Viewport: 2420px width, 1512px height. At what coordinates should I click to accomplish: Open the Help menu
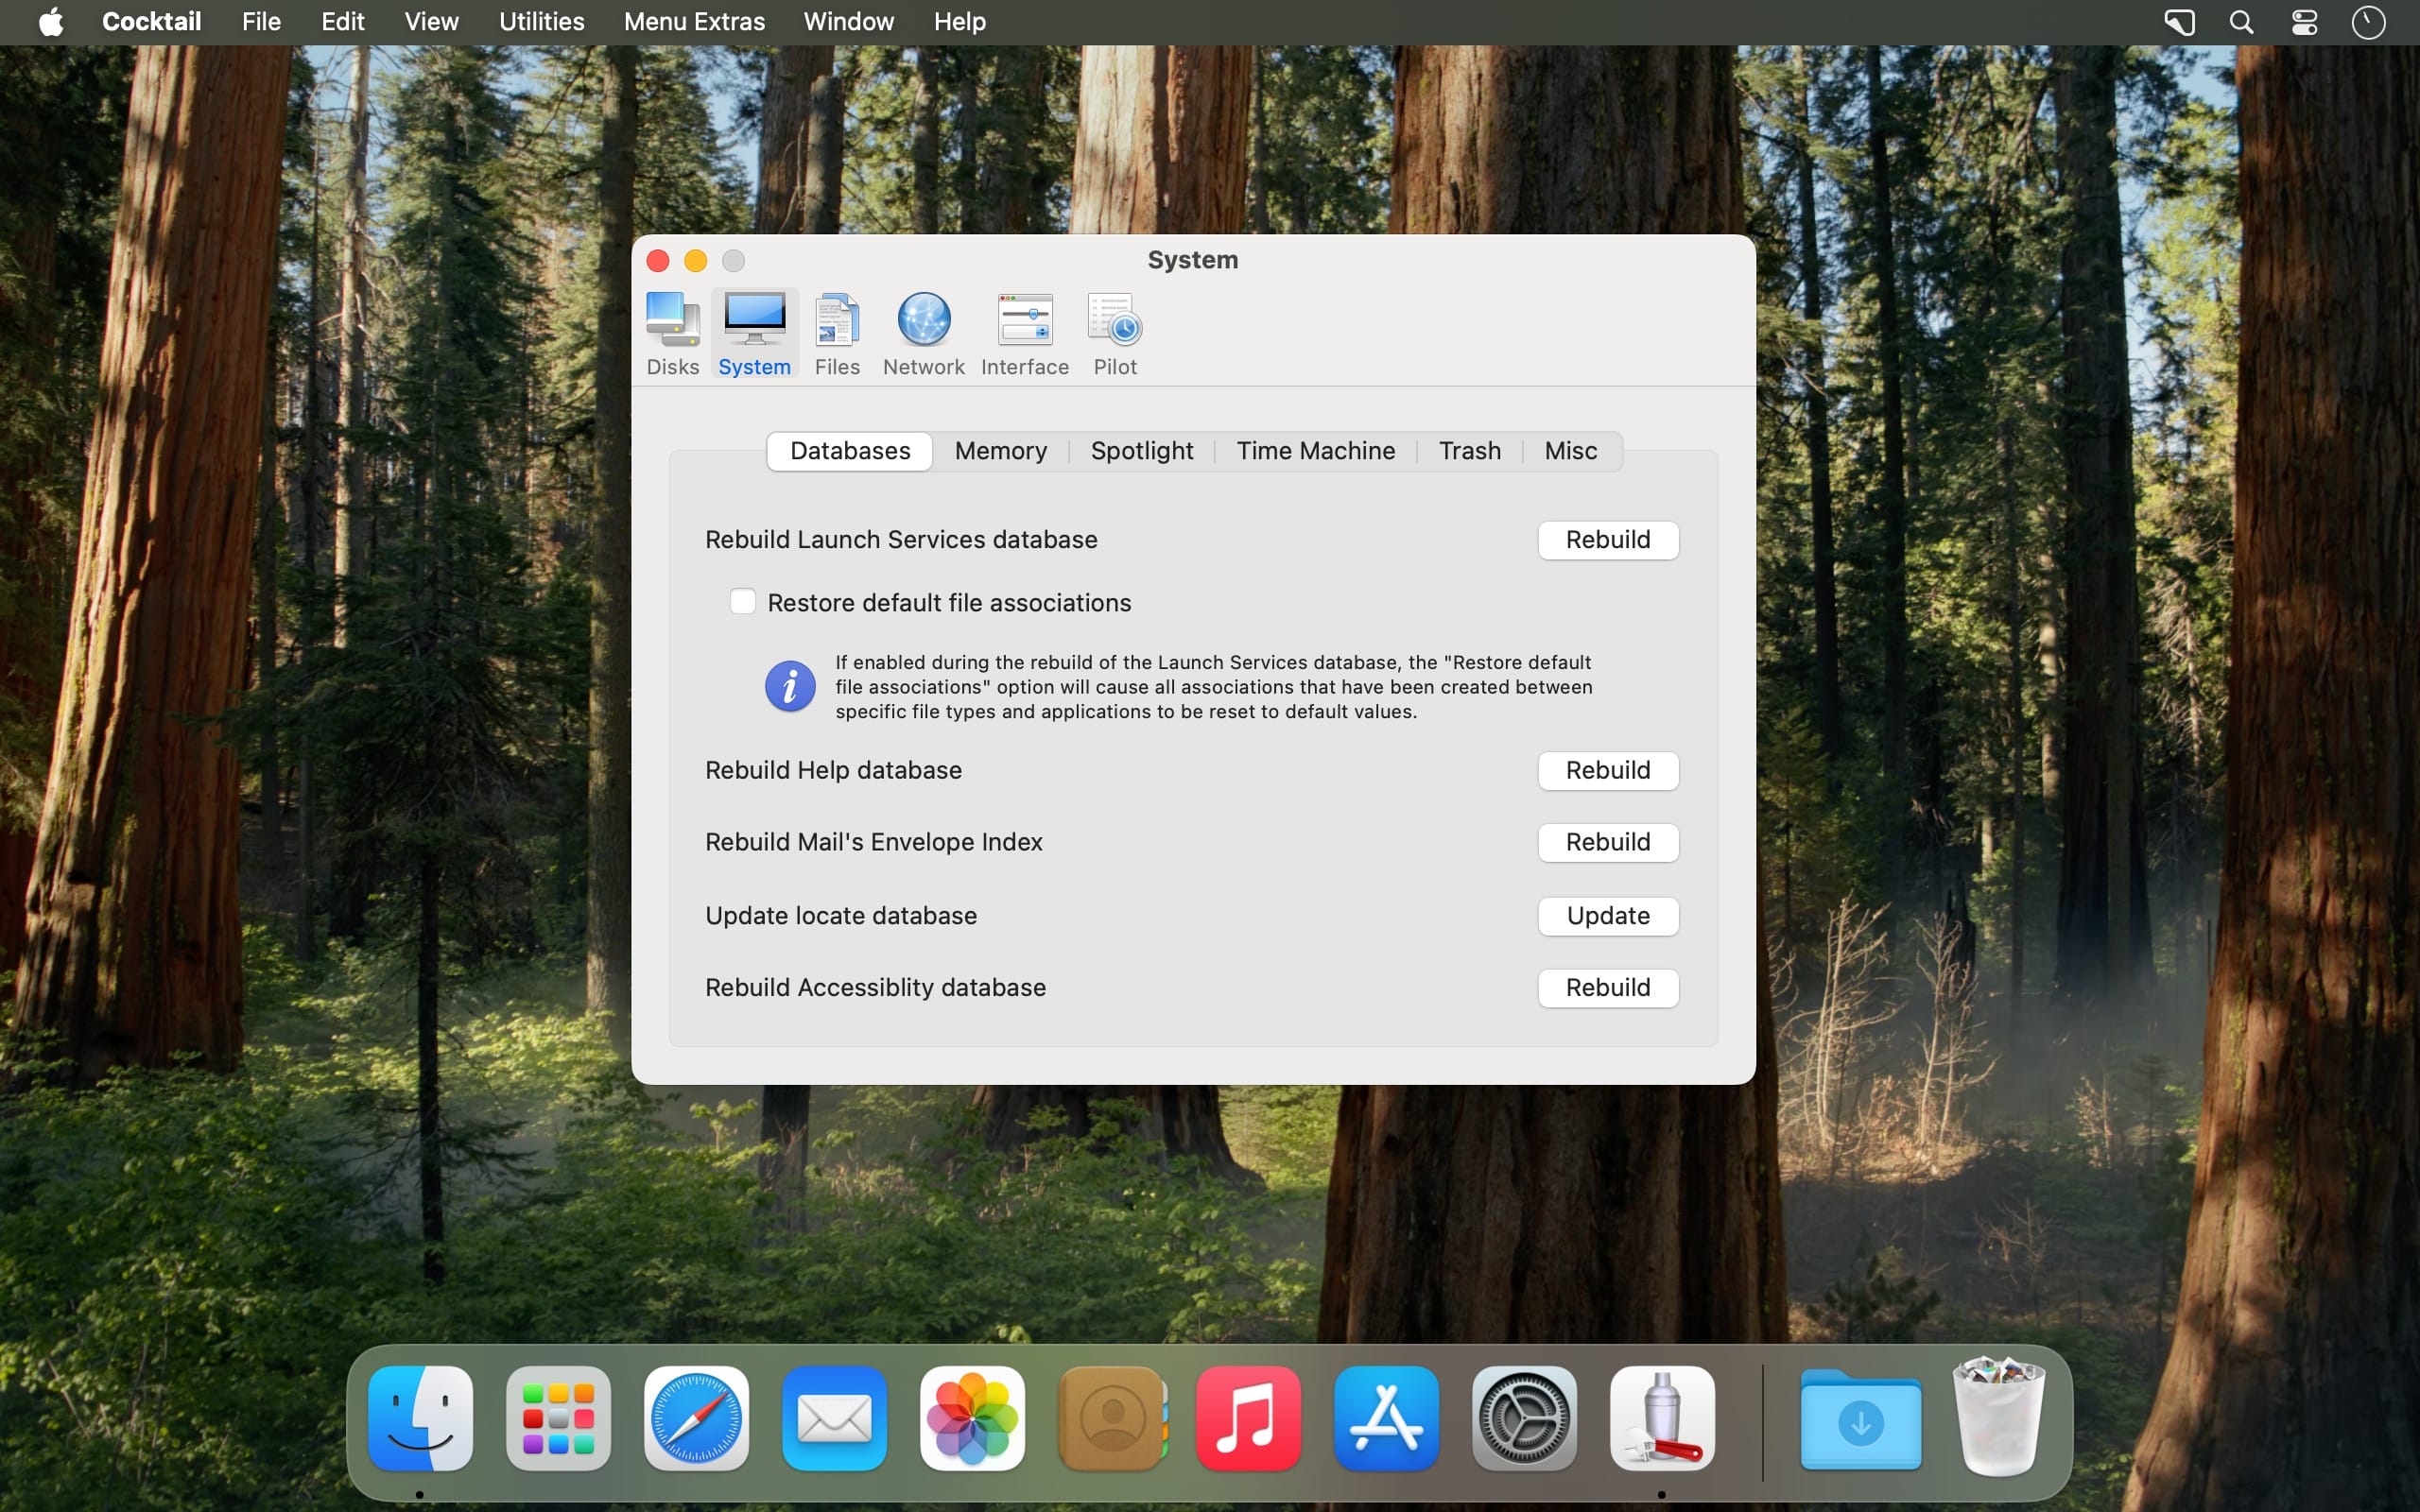pyautogui.click(x=959, y=22)
